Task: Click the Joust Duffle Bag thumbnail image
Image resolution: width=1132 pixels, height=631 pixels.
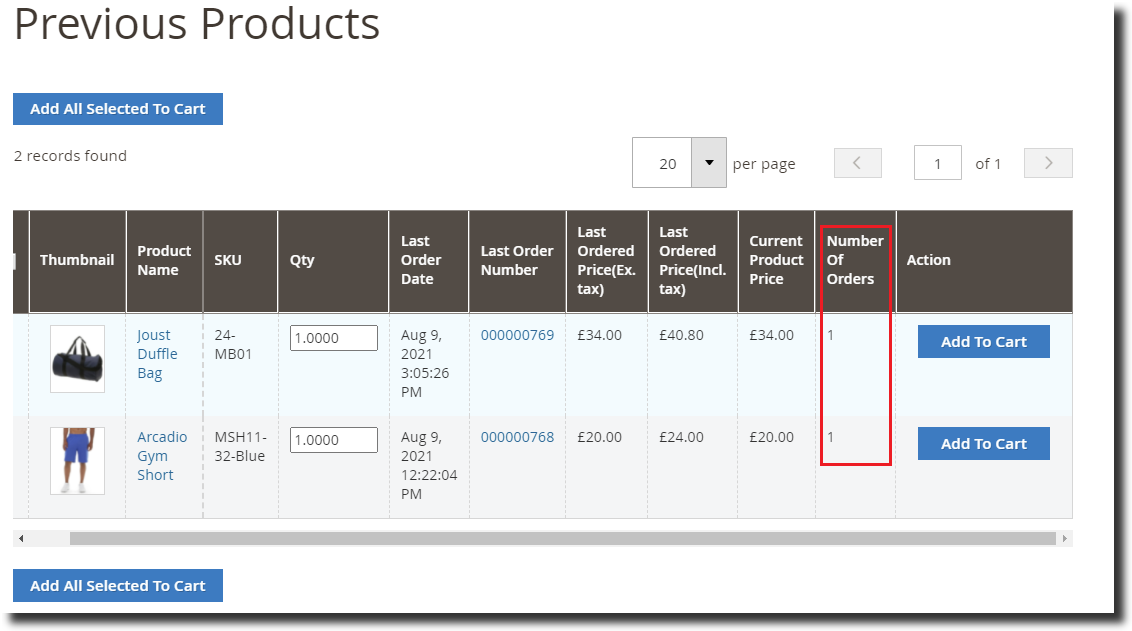Action: pos(77,358)
